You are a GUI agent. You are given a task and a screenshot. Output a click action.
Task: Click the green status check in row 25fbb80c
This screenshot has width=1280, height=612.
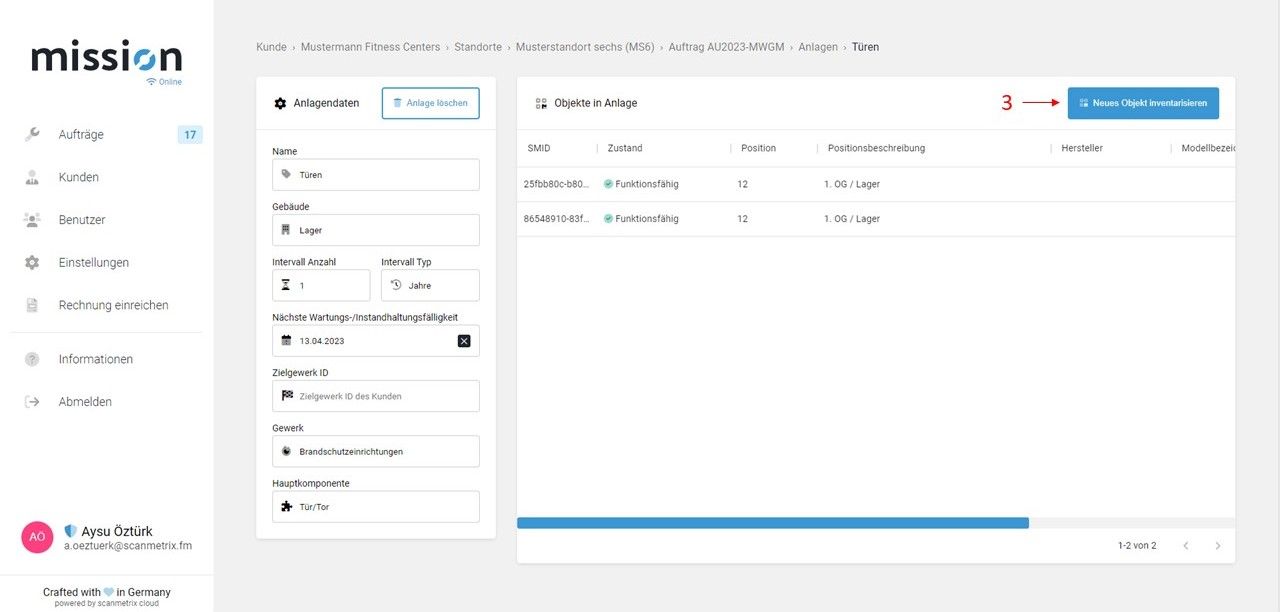[608, 184]
